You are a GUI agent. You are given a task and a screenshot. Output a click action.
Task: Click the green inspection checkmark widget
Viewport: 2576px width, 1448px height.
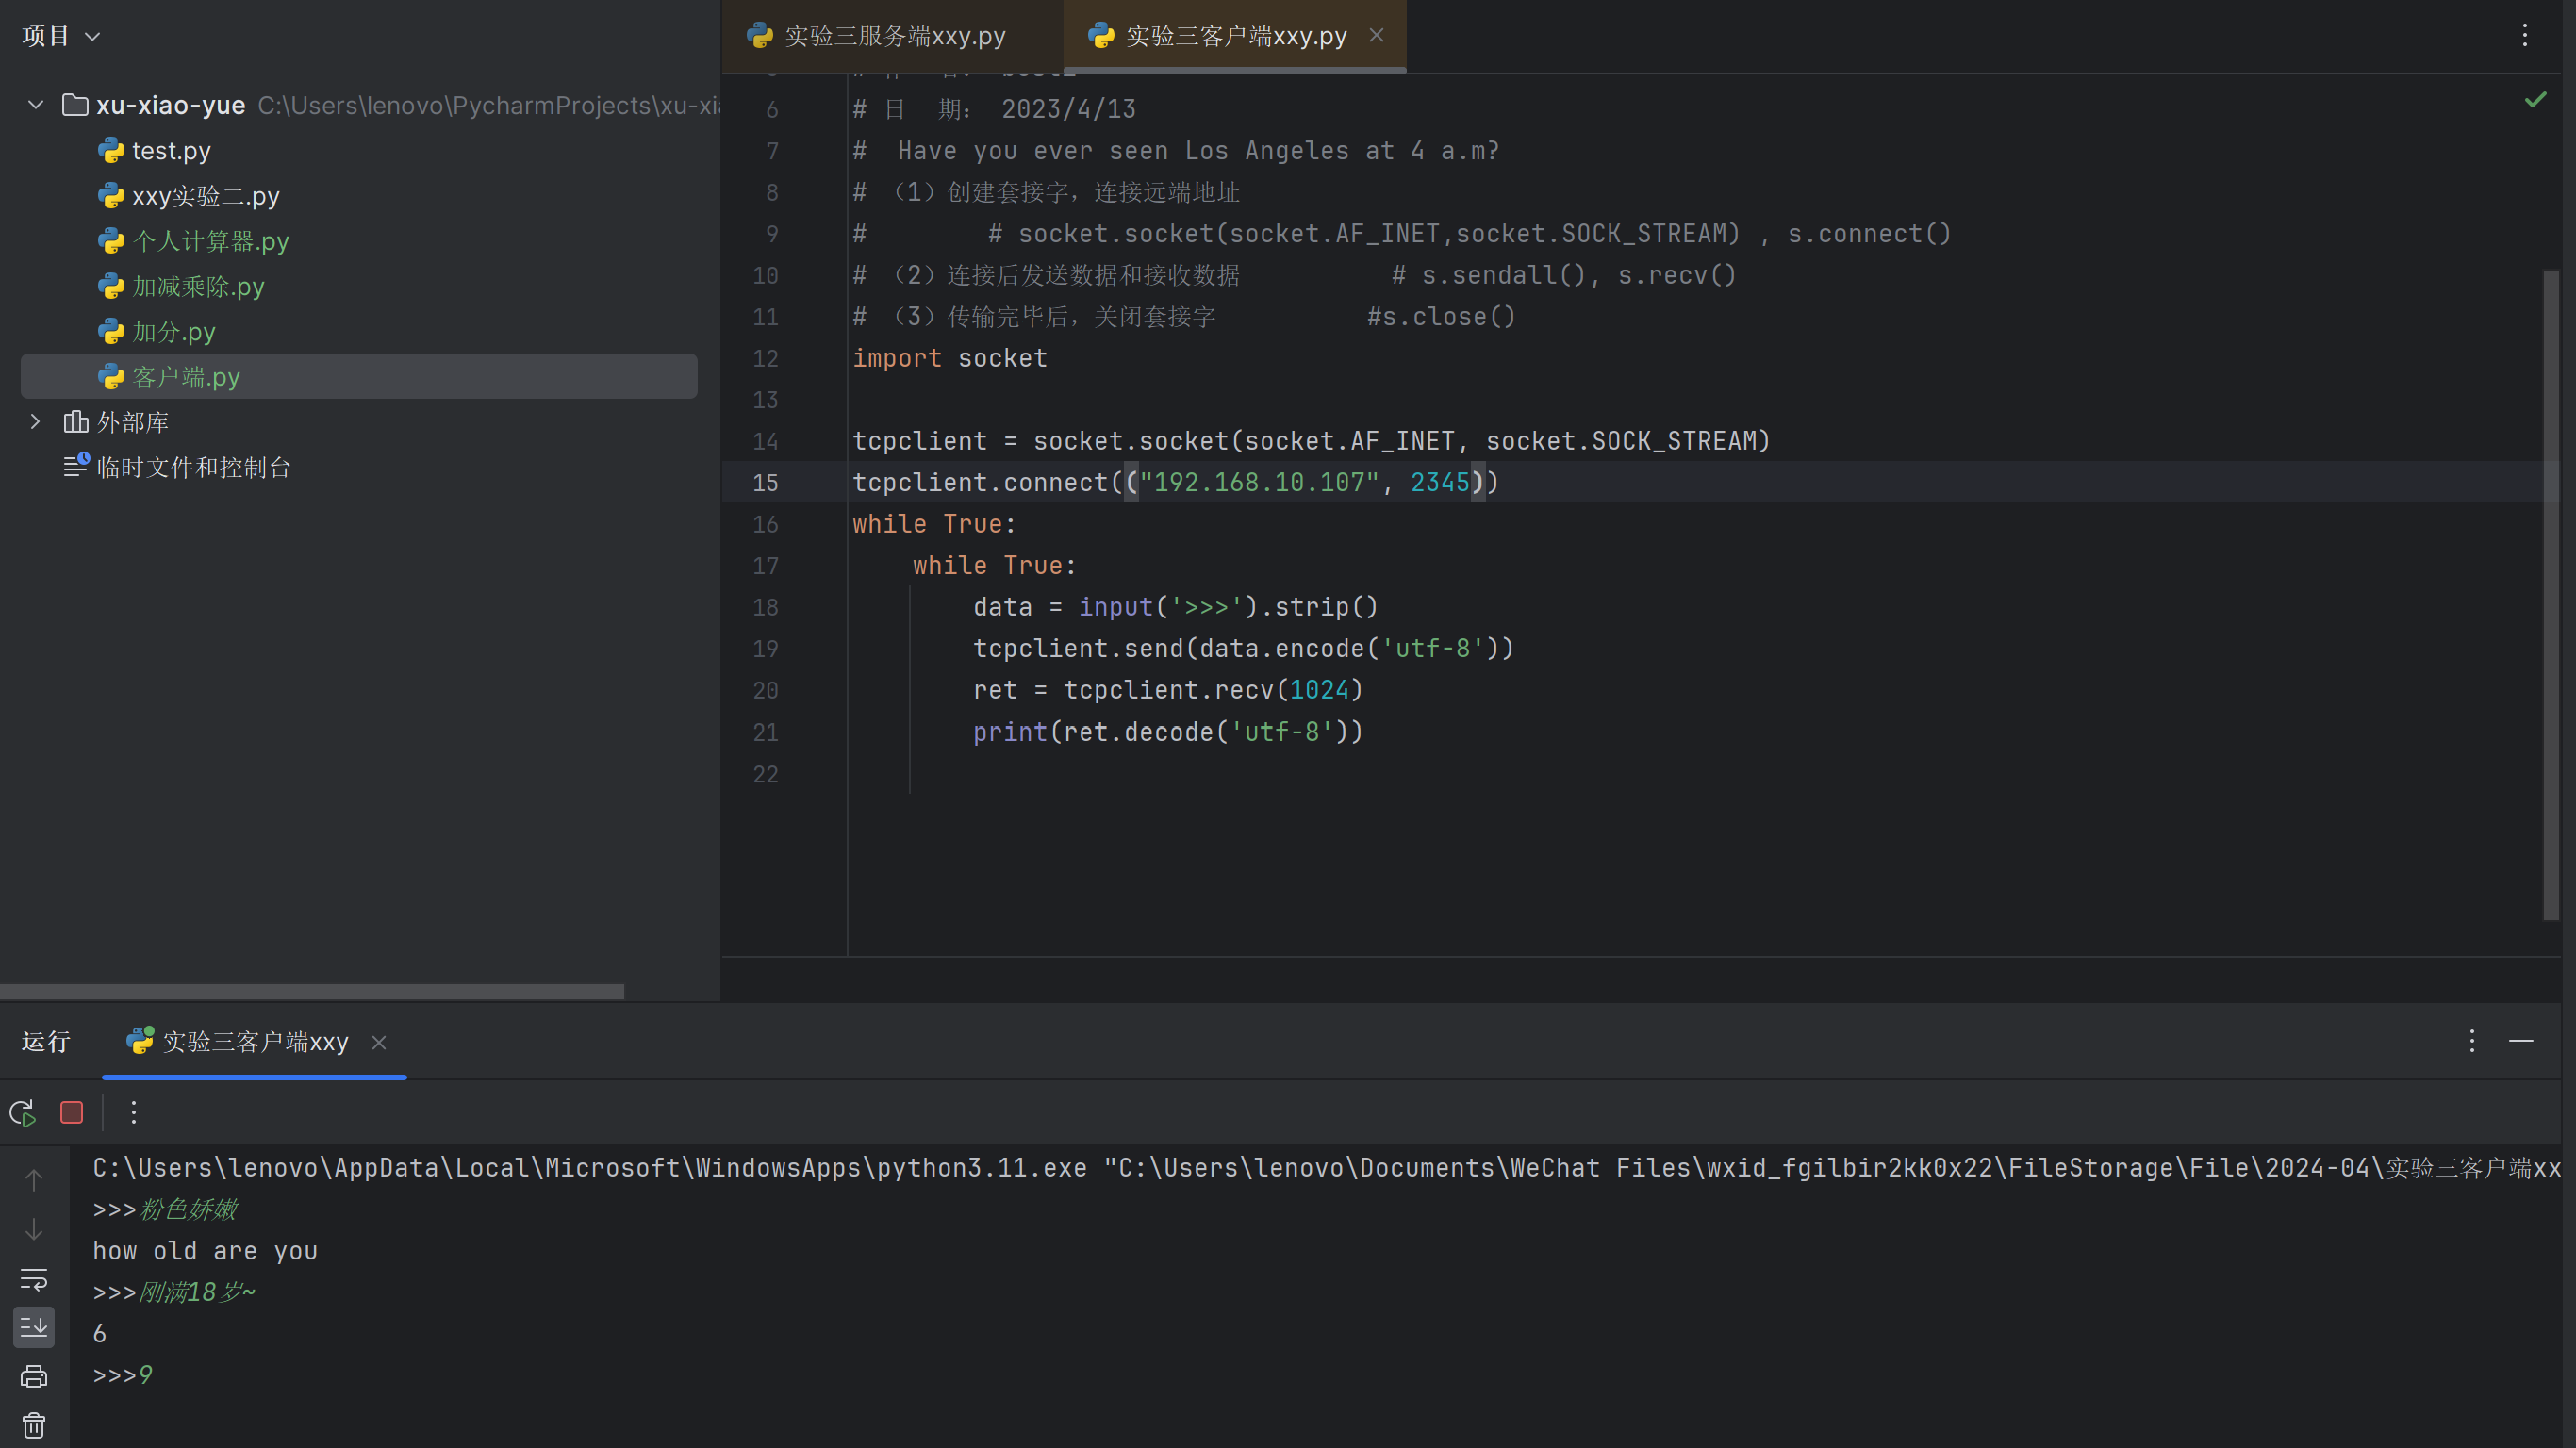pos(2535,99)
